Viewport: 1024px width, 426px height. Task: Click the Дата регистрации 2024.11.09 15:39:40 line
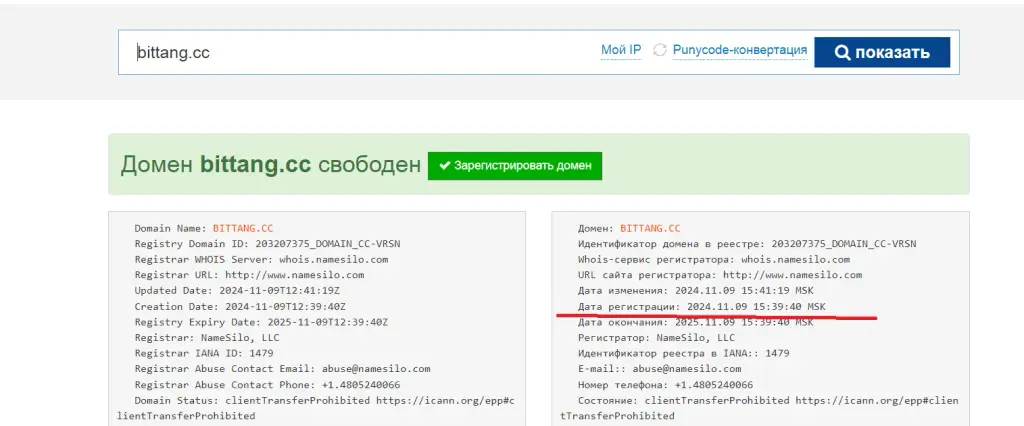(701, 306)
